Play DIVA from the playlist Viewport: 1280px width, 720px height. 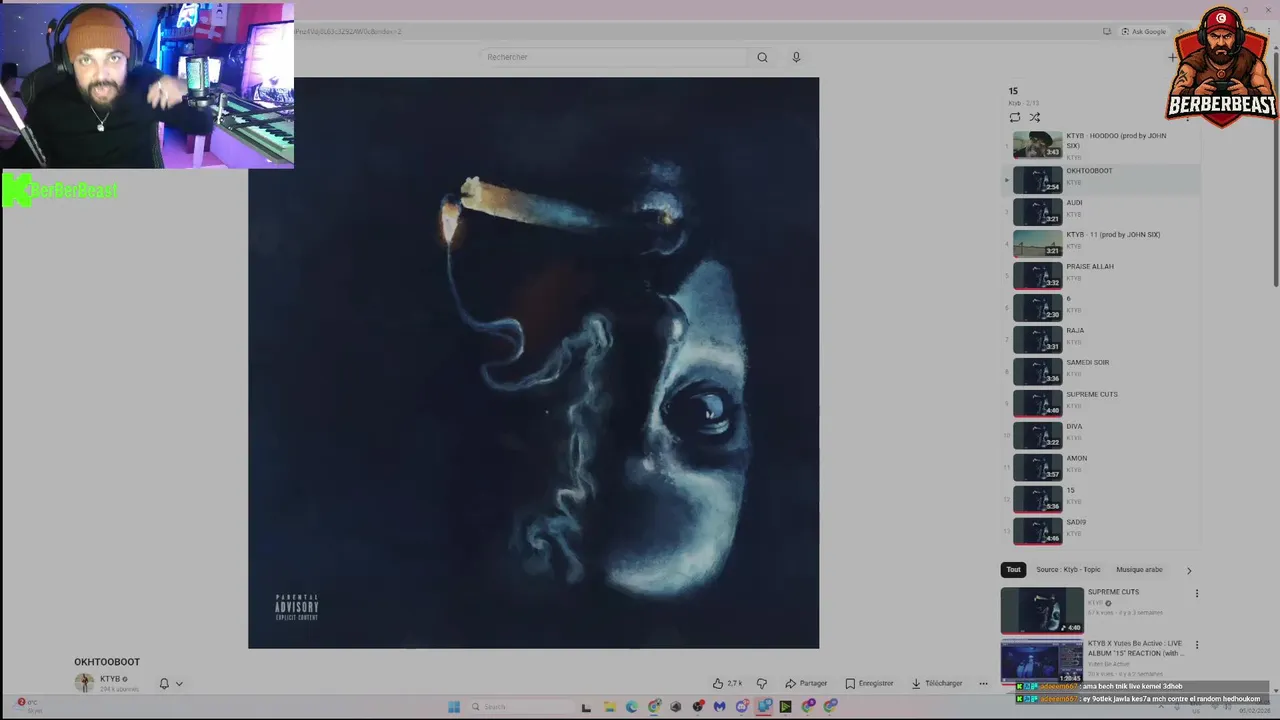1100,435
